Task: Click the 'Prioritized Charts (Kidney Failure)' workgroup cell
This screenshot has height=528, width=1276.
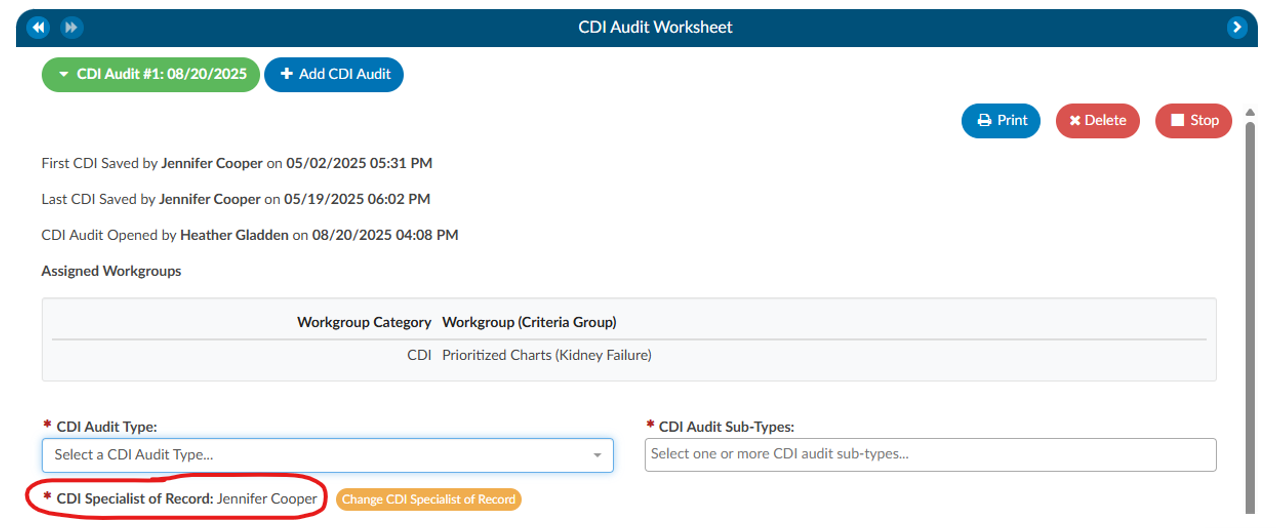Action: point(547,355)
